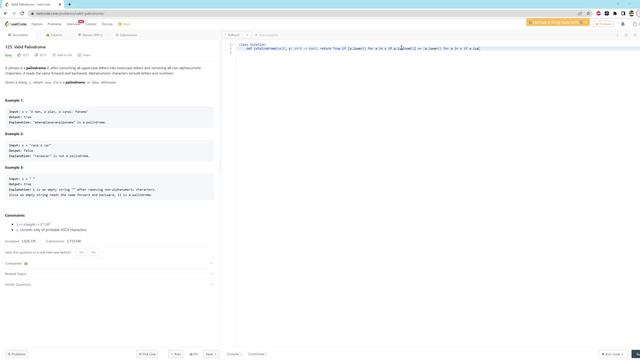Click the Pick One random button

coord(147,354)
